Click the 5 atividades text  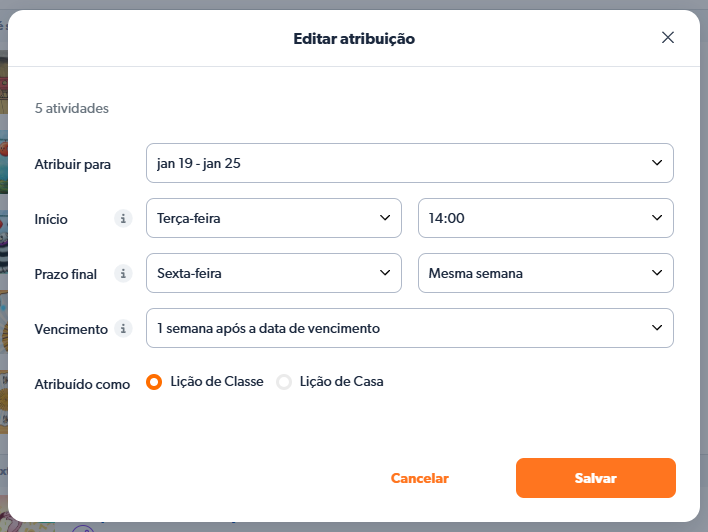click(72, 108)
